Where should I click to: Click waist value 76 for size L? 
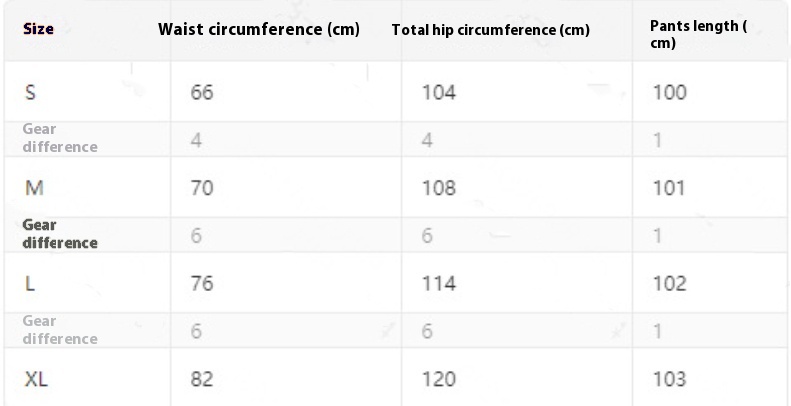tap(202, 284)
